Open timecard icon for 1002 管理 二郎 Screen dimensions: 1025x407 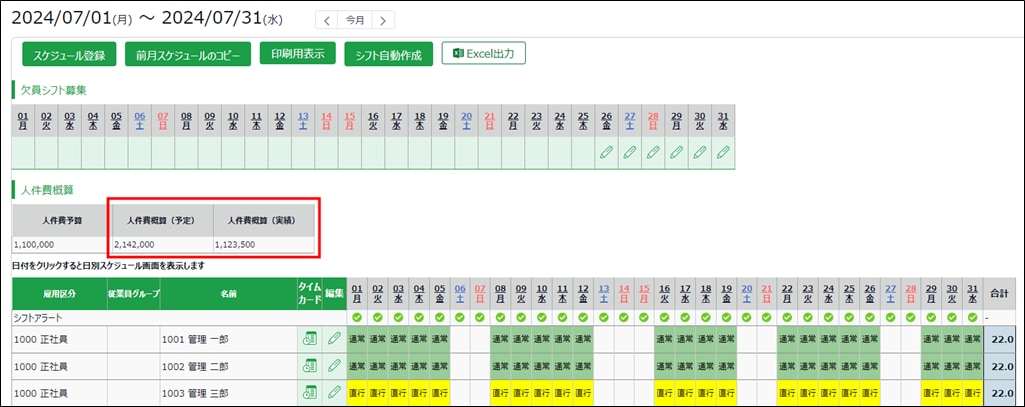click(309, 367)
